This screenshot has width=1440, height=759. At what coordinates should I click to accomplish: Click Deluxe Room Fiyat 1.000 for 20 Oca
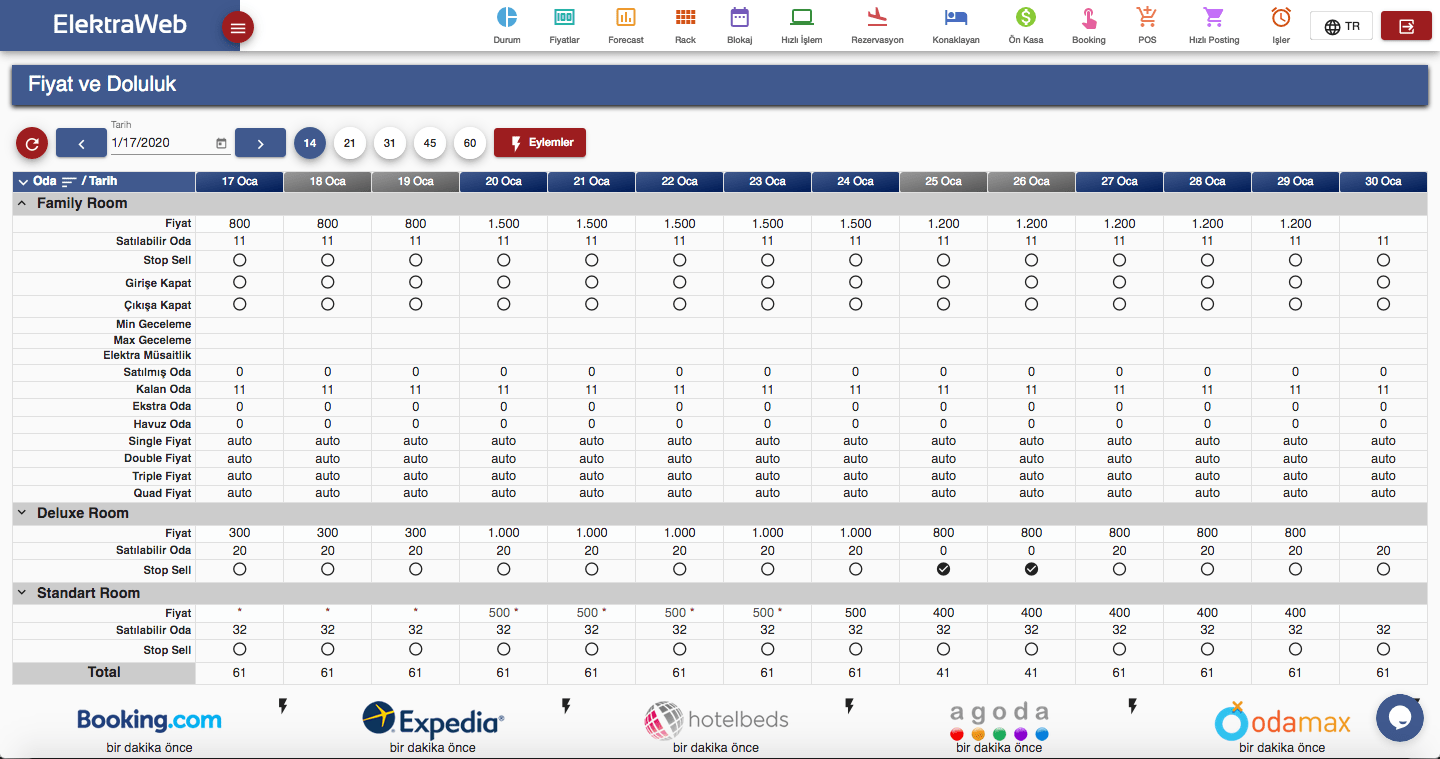point(503,533)
